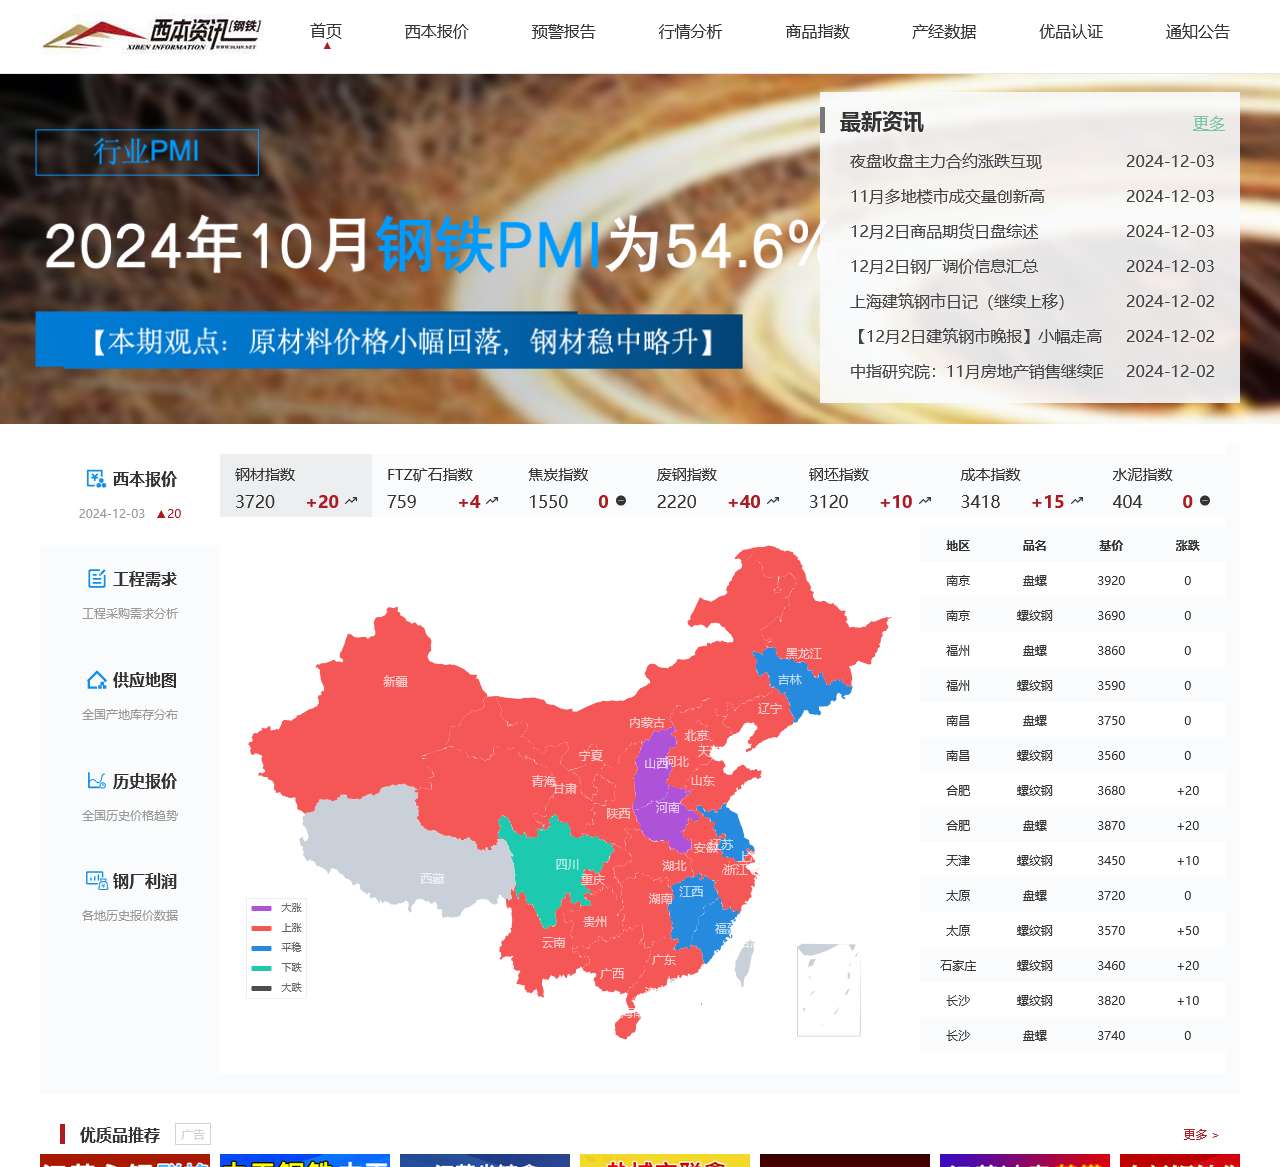
Task: Click flat indicator dot beside 焦炭指数
Action: click(x=621, y=501)
